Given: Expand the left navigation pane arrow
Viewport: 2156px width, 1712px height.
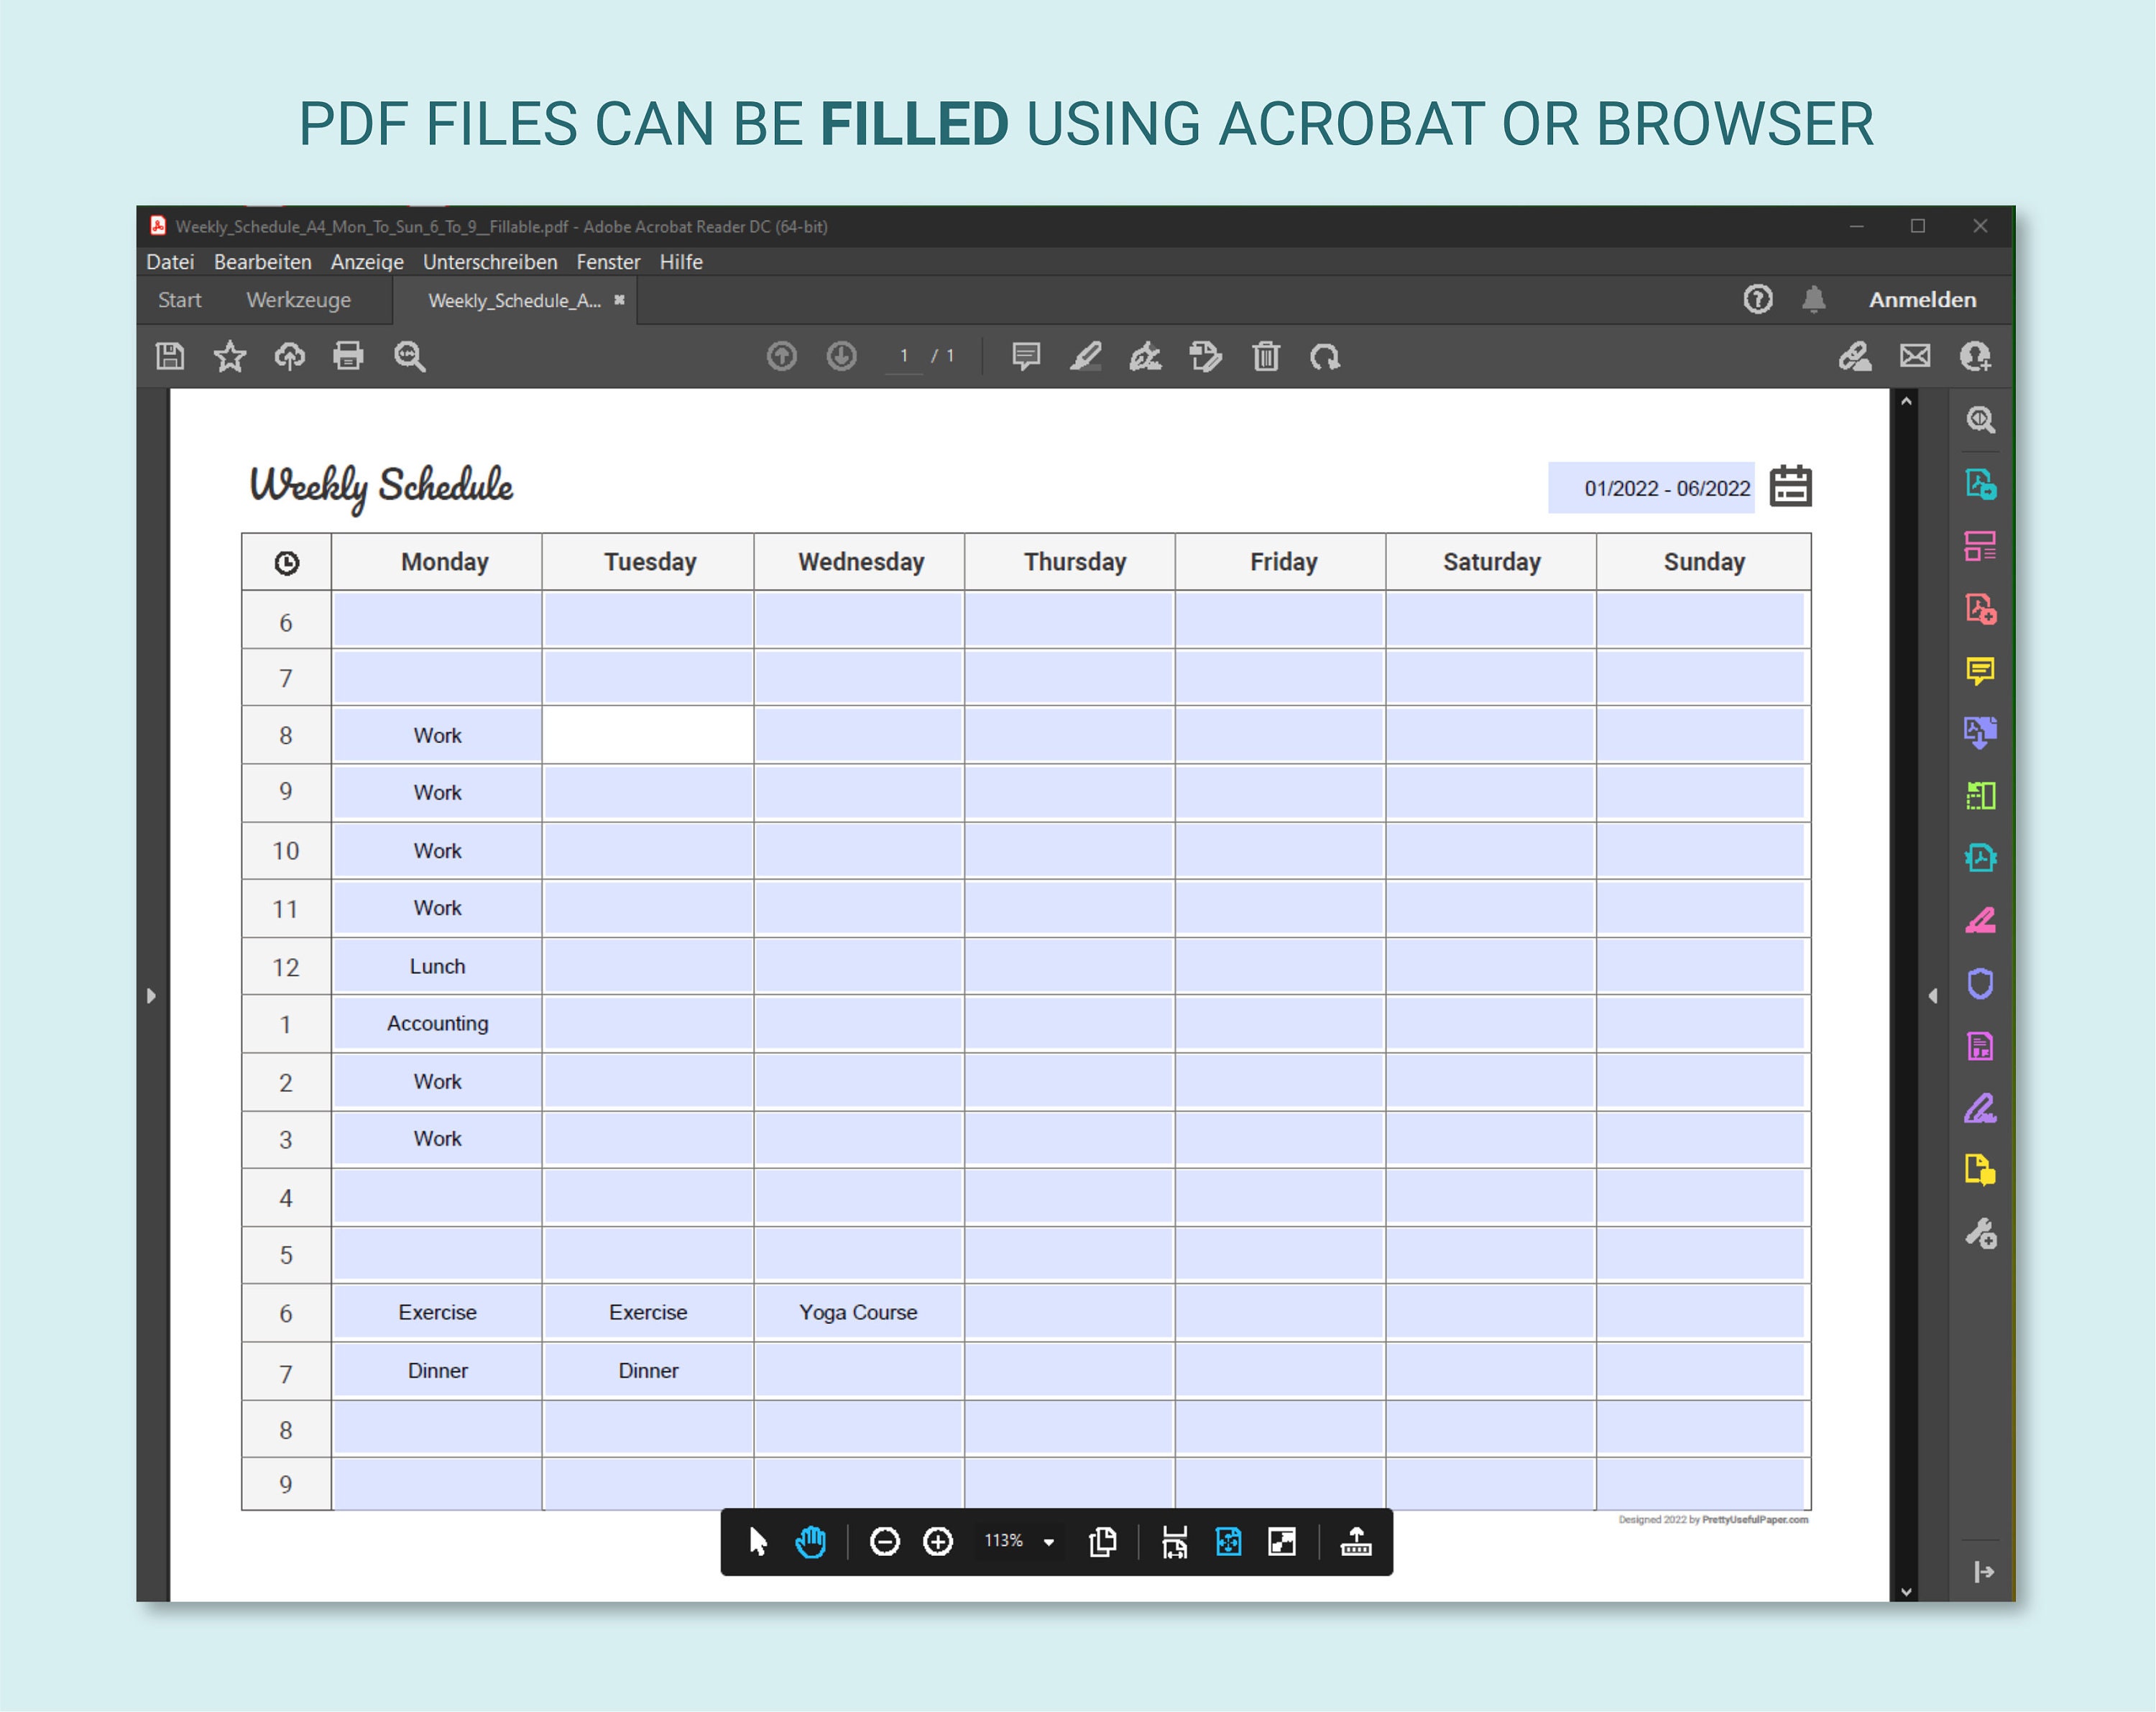Looking at the screenshot, I should click(x=151, y=996).
